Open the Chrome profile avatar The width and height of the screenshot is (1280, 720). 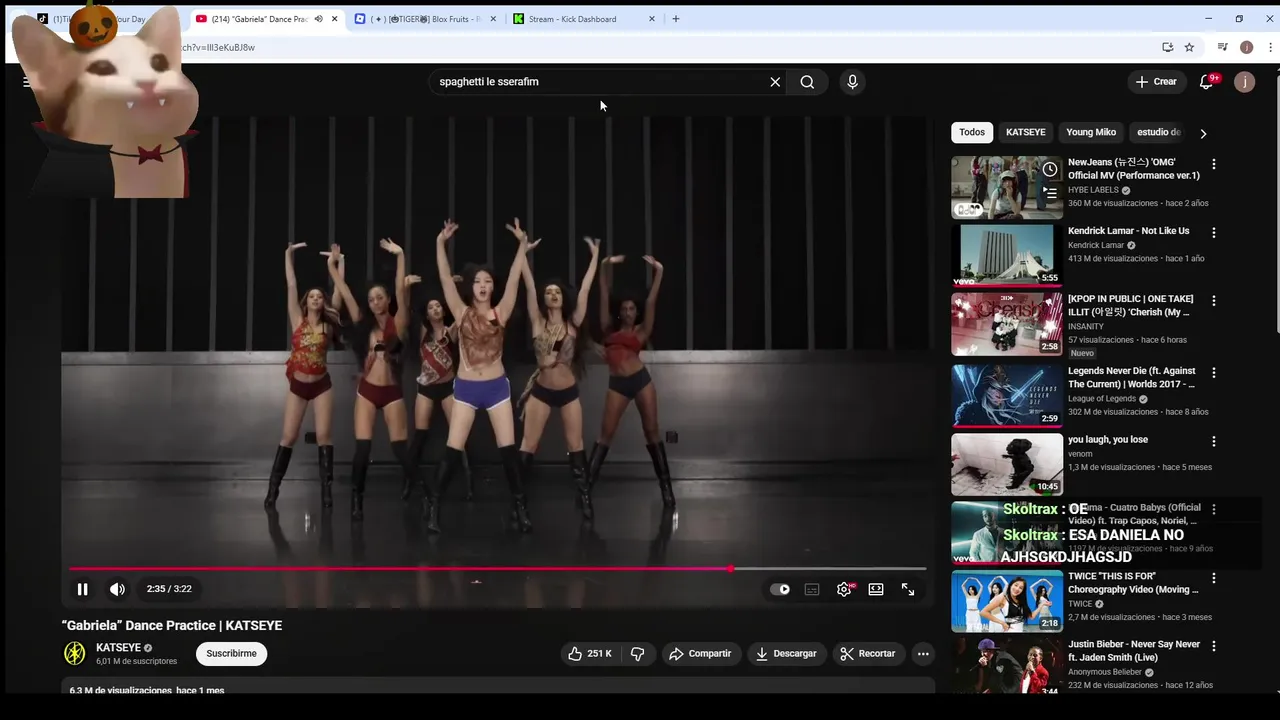click(1246, 47)
